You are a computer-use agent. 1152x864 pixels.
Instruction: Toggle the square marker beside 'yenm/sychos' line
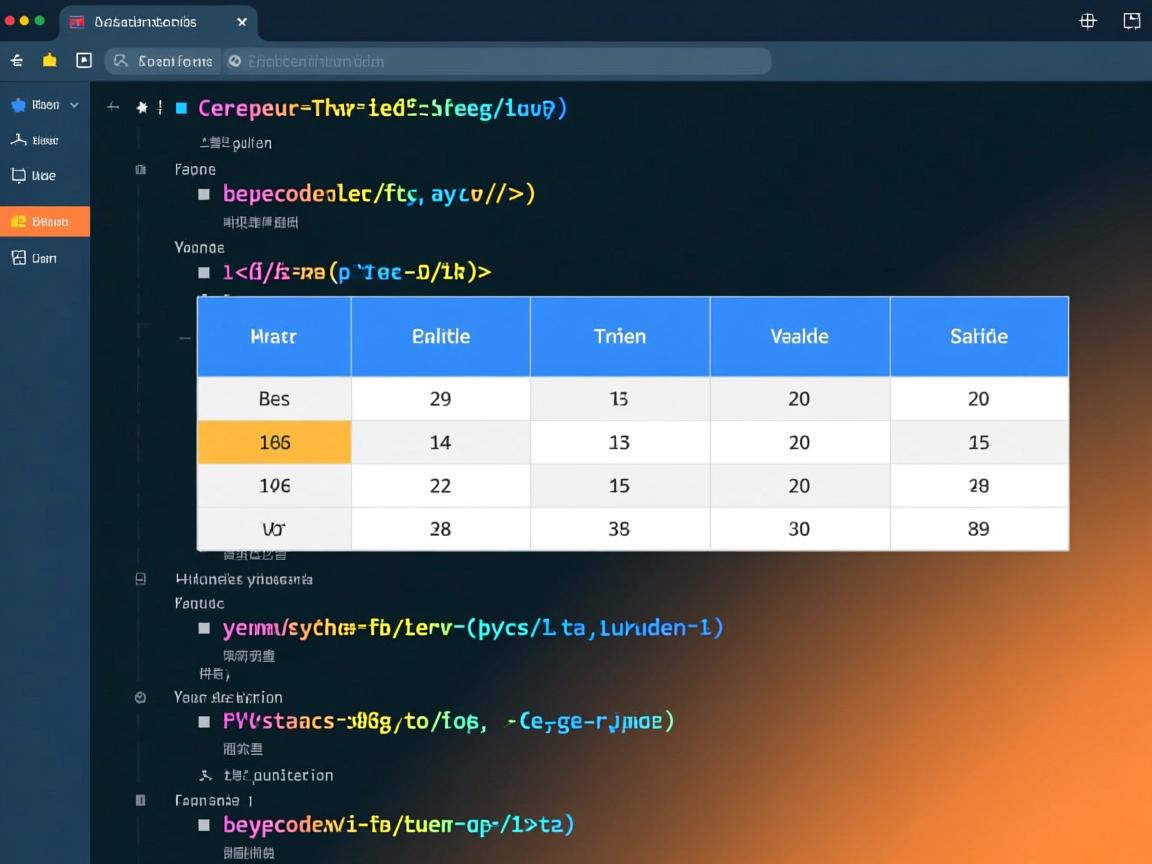(x=204, y=629)
